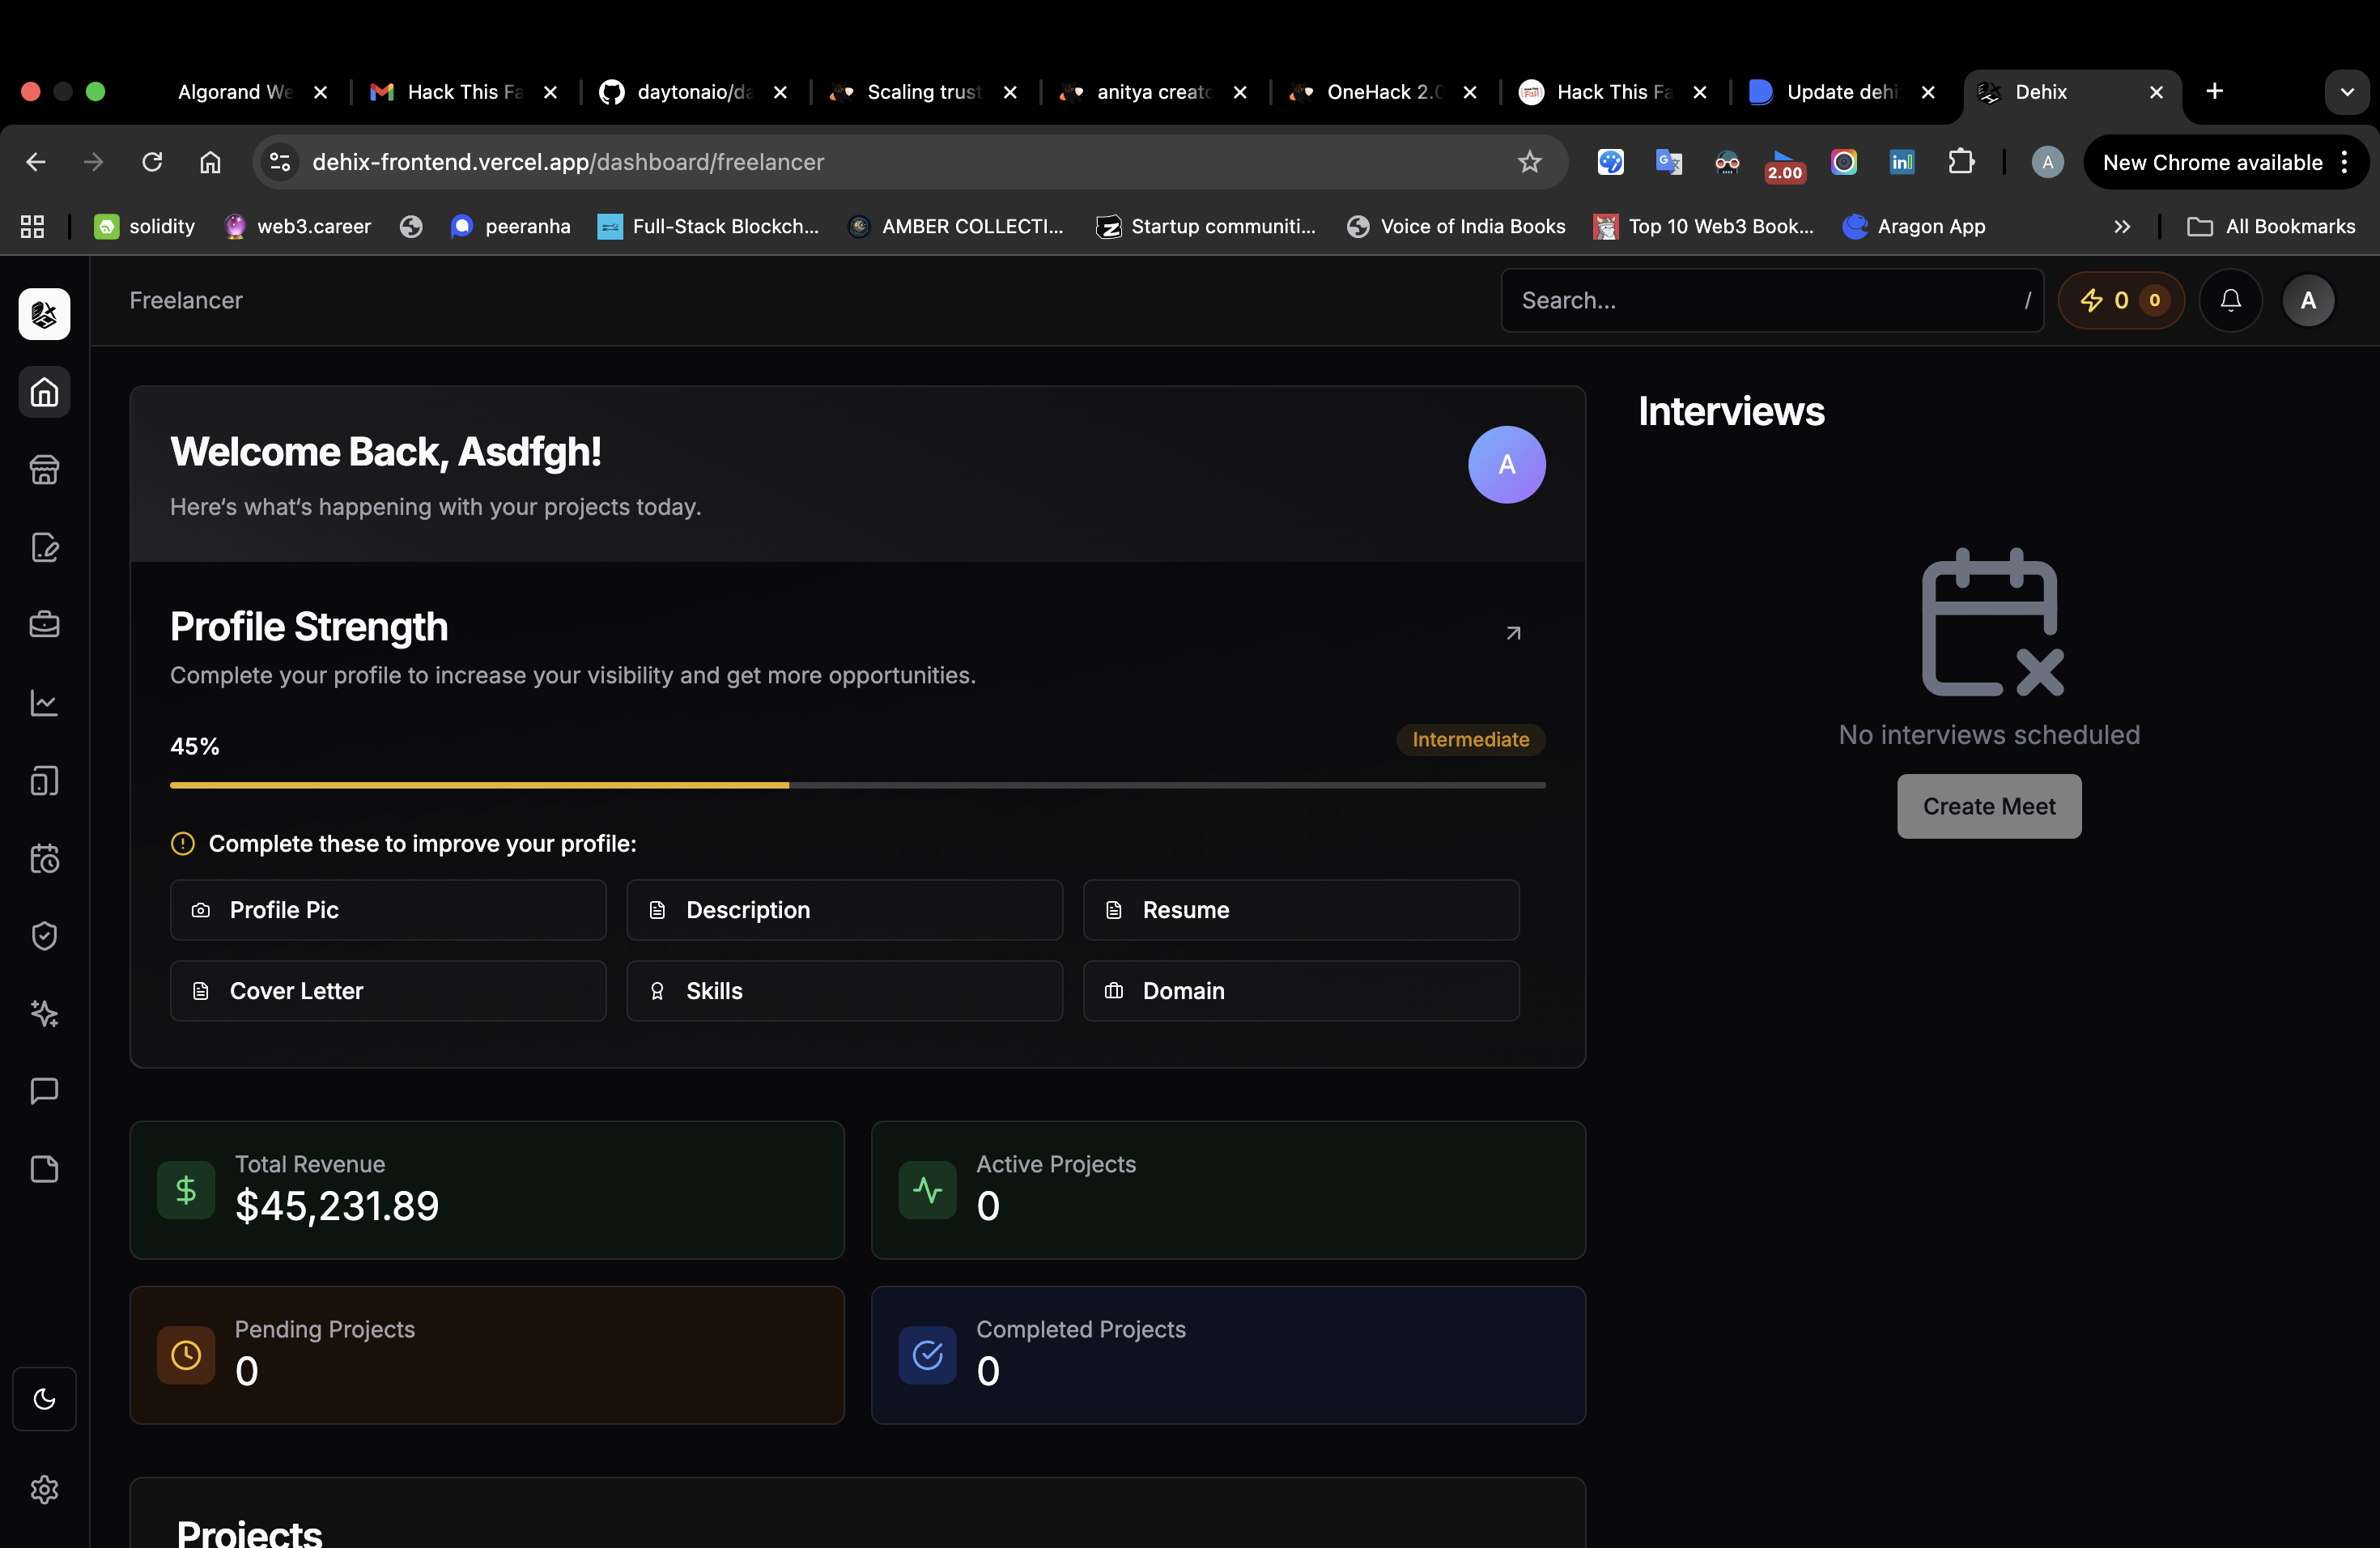Open the analytics line chart sidebar icon

(x=44, y=703)
